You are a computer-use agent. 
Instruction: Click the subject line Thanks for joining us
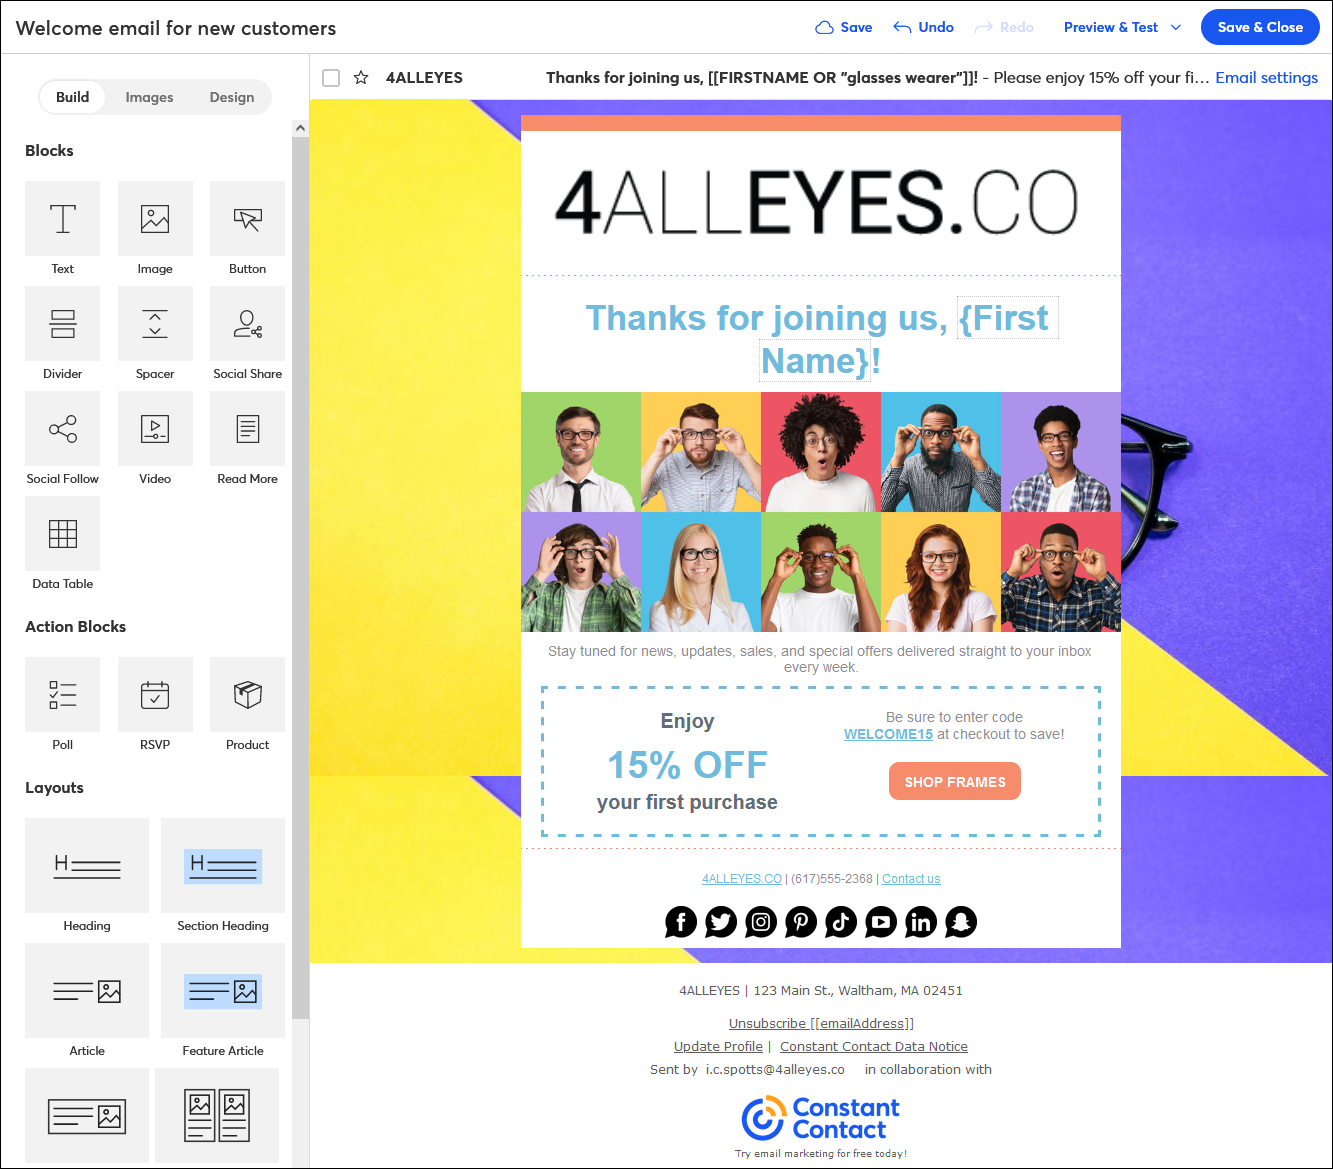pos(762,78)
